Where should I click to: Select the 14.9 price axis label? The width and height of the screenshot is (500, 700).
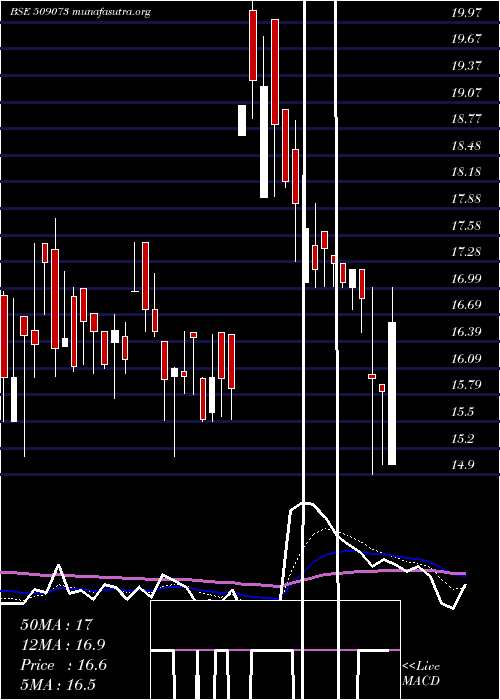[x=462, y=465]
